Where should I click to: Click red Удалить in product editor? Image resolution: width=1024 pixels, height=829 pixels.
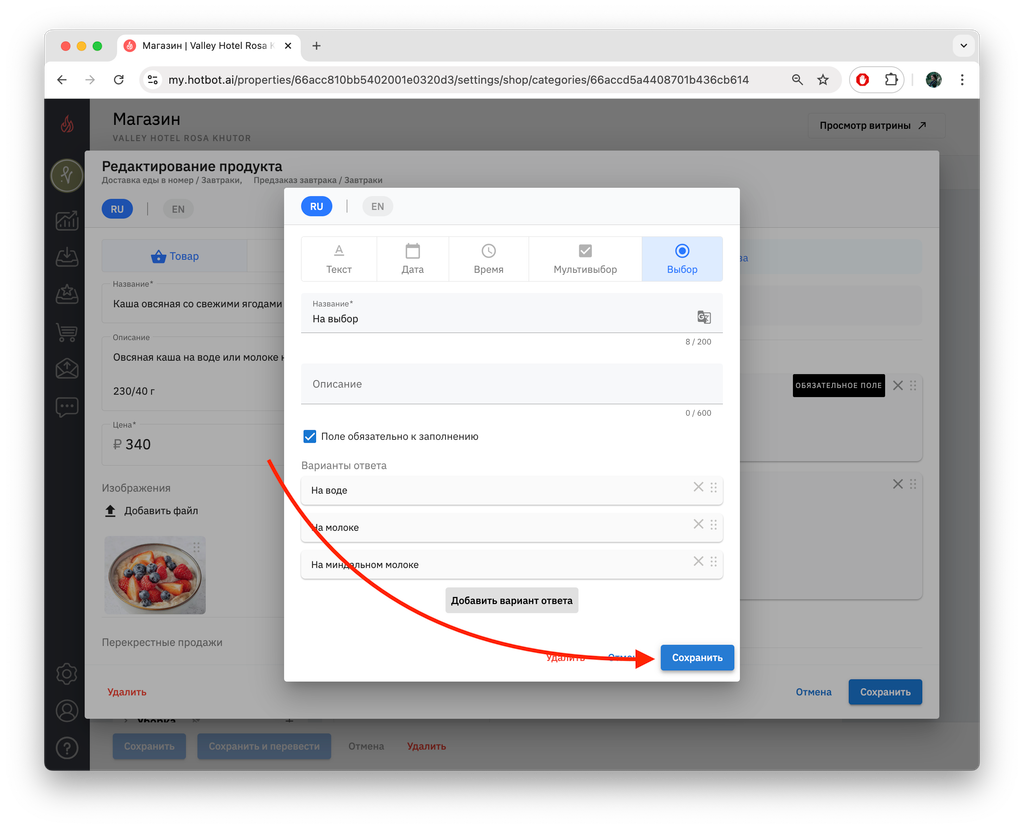point(127,692)
